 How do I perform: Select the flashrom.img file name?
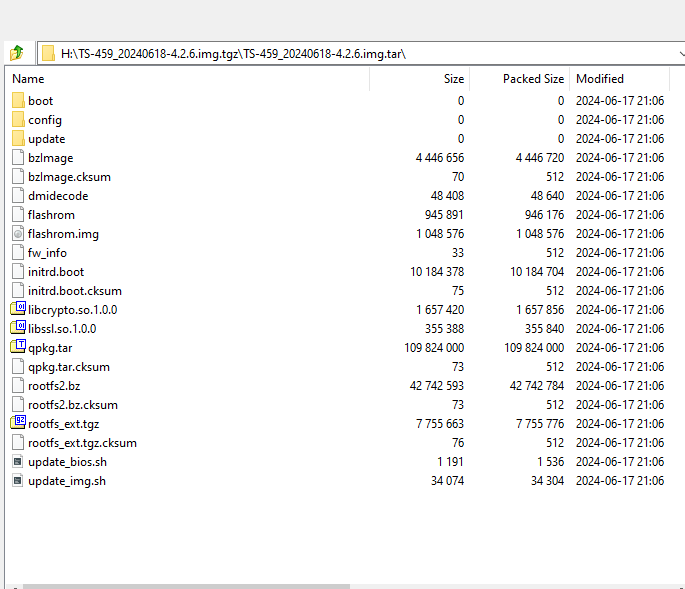click(63, 234)
